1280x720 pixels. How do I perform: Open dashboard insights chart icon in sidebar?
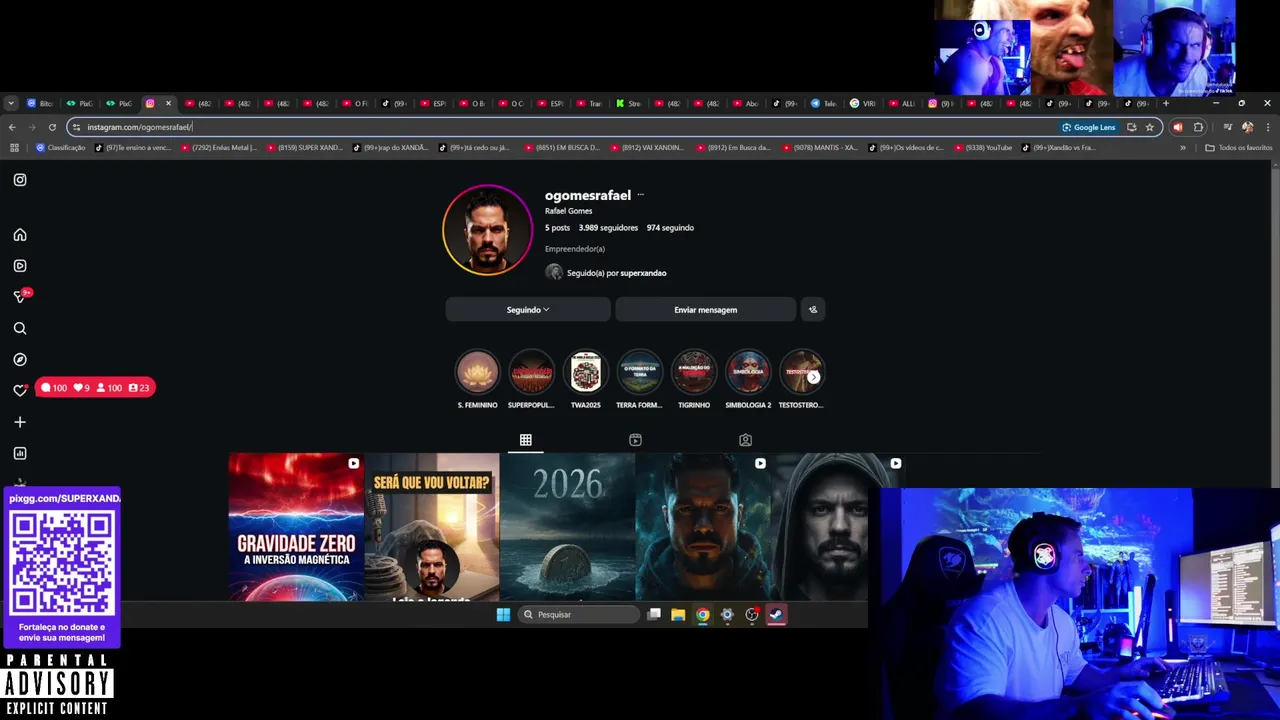pyautogui.click(x=20, y=453)
